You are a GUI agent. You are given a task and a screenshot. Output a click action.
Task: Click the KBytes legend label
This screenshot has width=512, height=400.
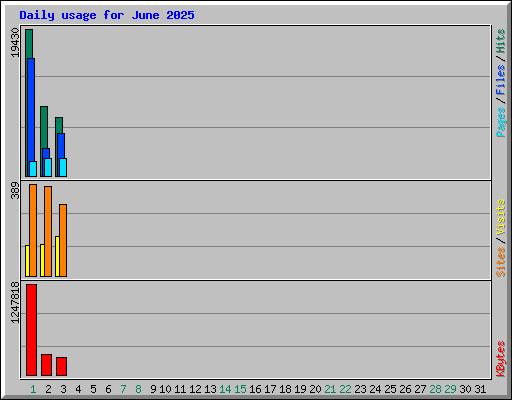click(500, 359)
